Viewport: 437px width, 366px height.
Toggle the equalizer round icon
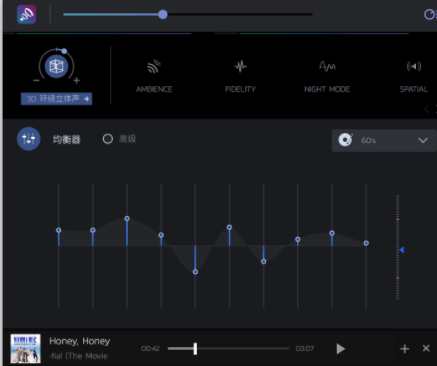(x=29, y=139)
